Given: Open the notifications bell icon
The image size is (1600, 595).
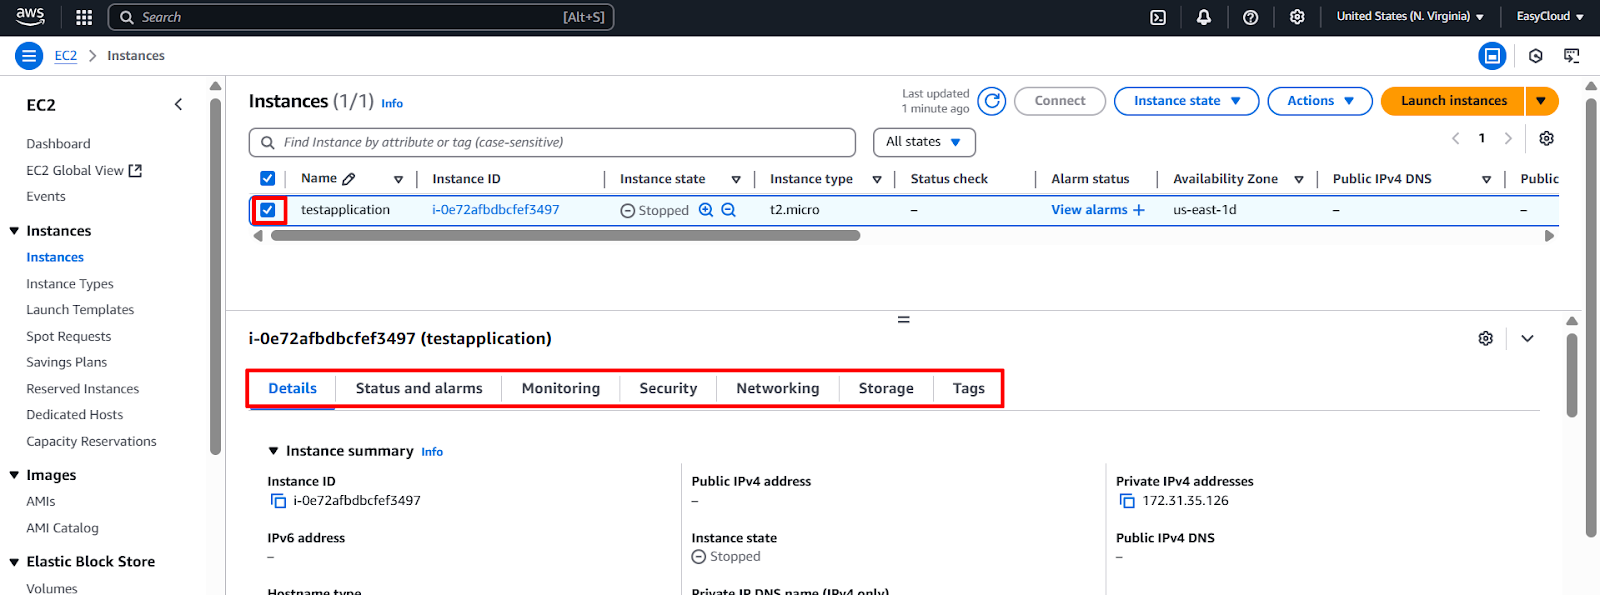Looking at the screenshot, I should [1204, 17].
